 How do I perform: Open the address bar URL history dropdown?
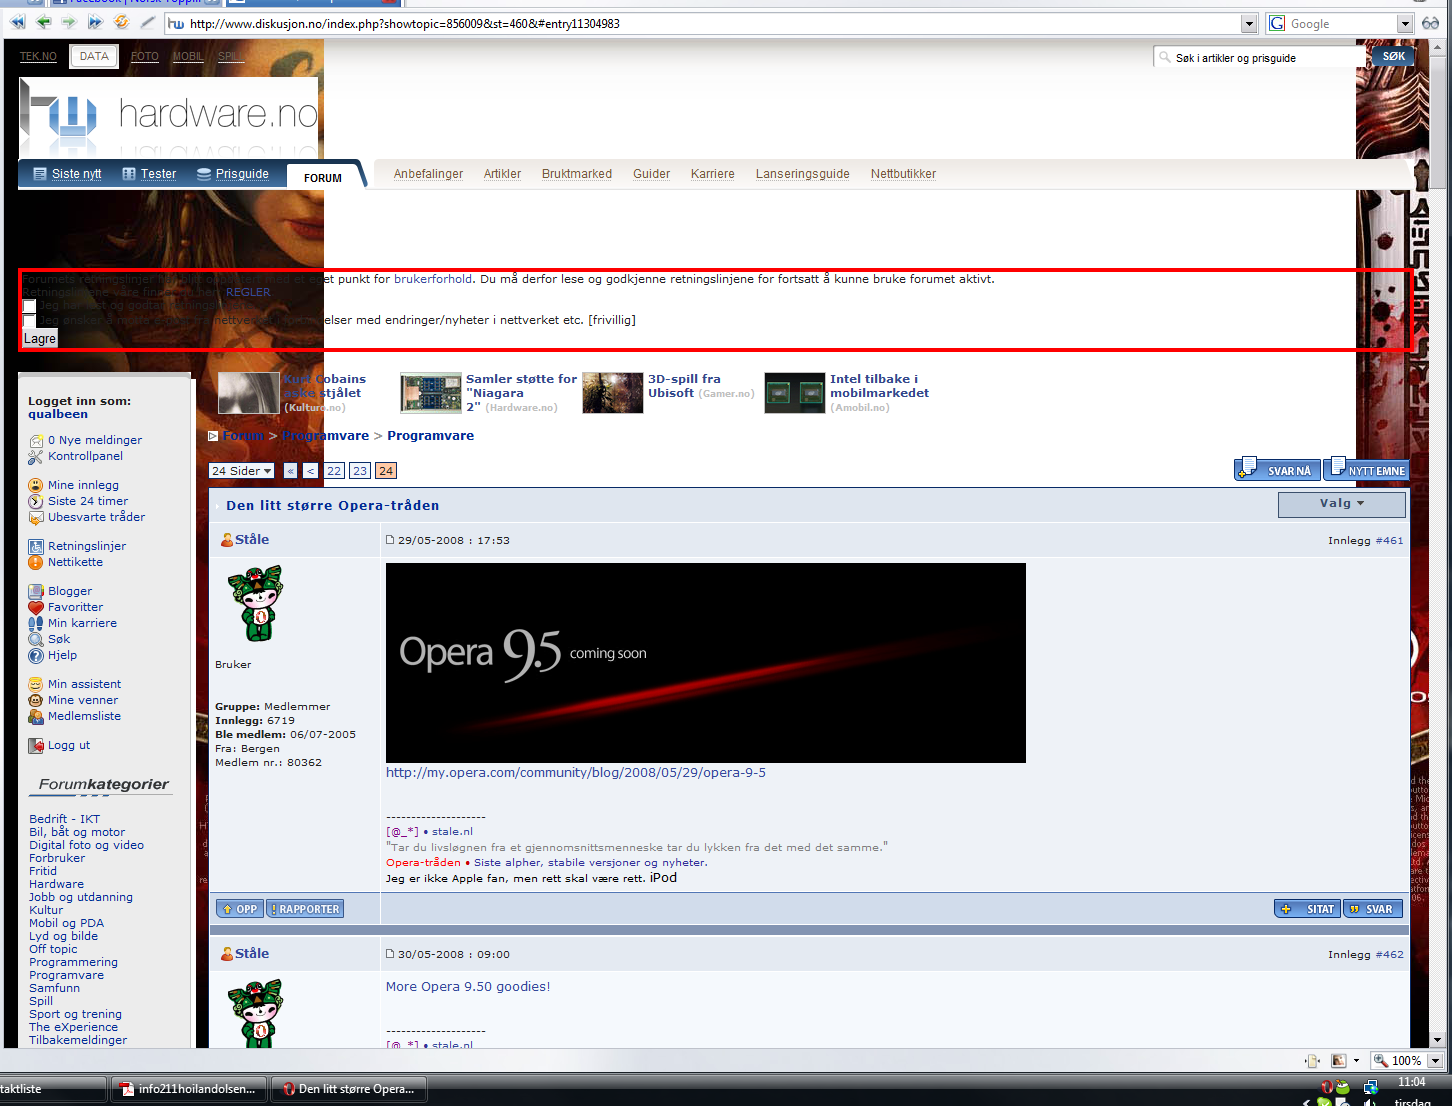point(1249,23)
